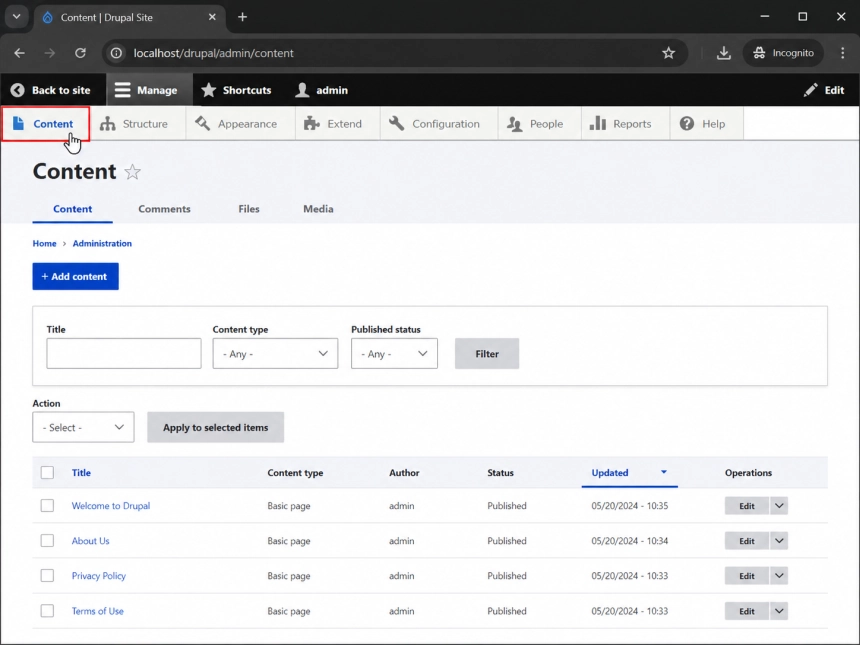Open the admin user menu
Viewport: 860px width, 645px height.
321,90
